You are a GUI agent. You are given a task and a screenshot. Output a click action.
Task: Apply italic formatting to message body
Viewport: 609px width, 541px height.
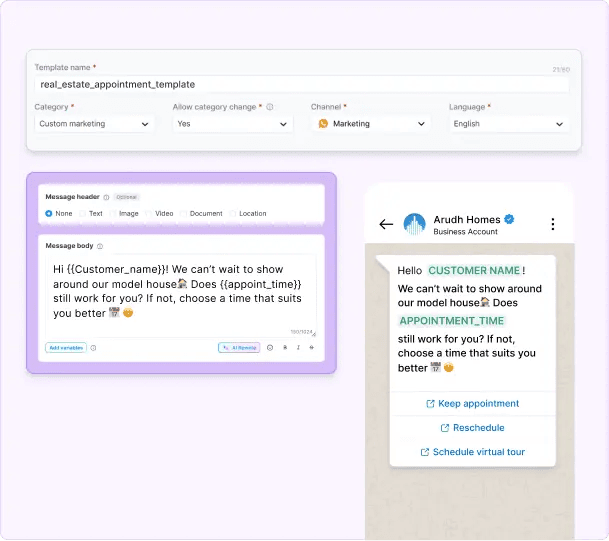coord(297,348)
